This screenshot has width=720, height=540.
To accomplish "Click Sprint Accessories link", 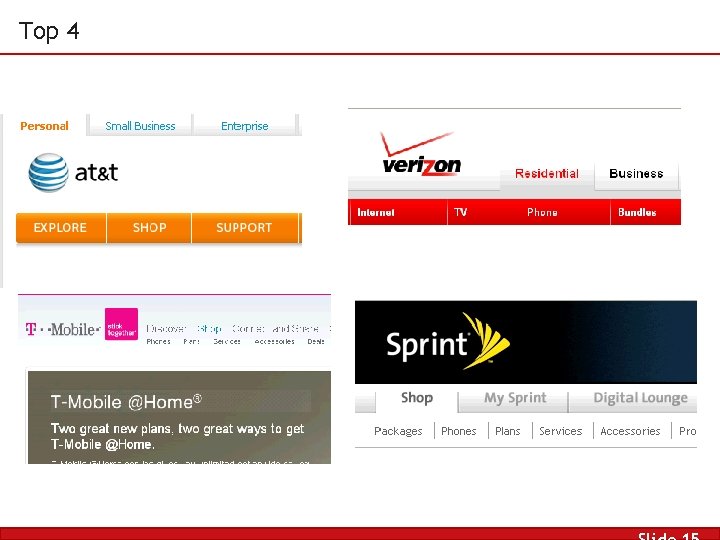I will 630,431.
